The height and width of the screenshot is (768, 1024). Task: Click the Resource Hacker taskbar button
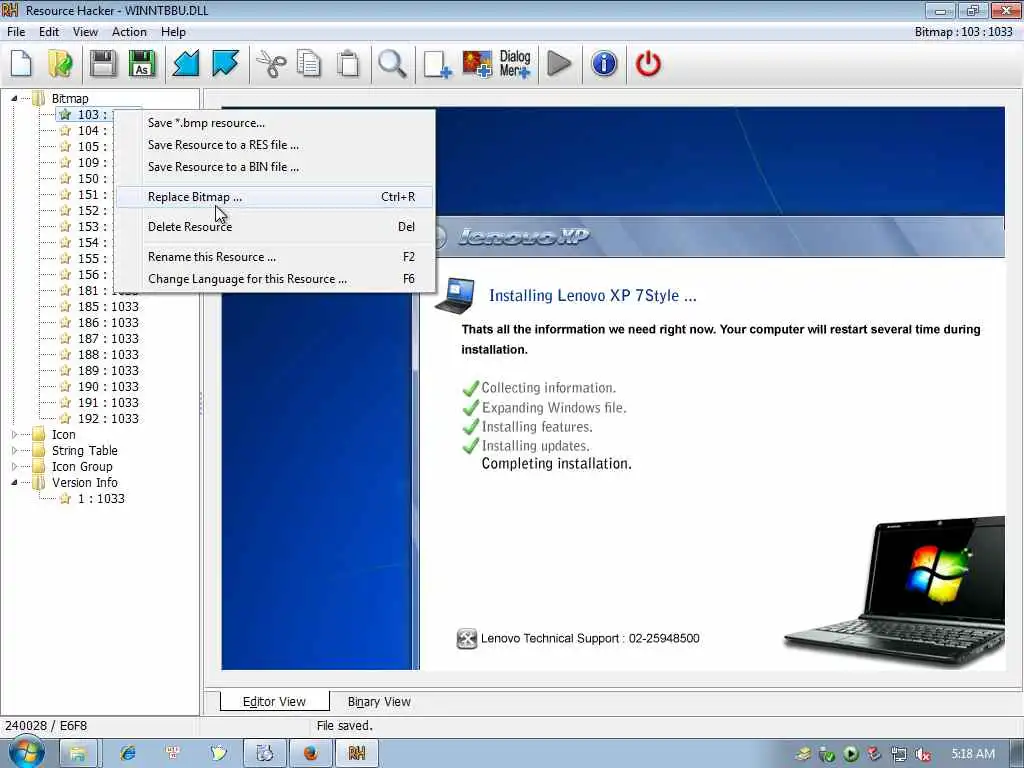coord(357,754)
